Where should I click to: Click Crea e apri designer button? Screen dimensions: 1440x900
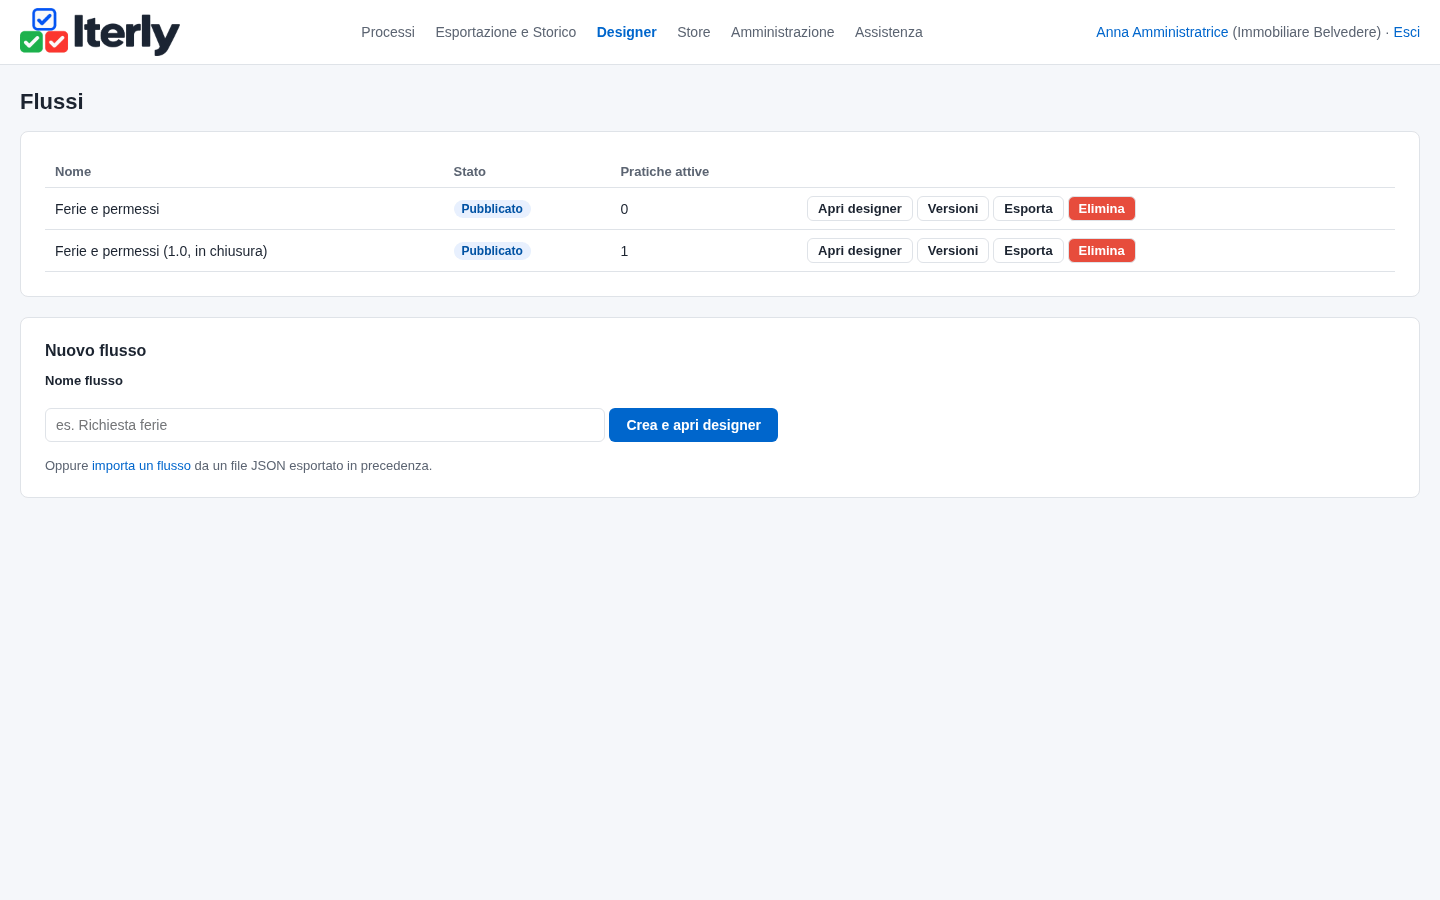pos(693,425)
